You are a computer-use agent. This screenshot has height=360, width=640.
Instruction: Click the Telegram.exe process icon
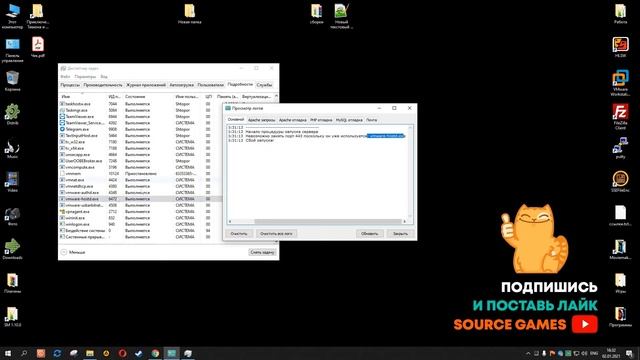(62, 129)
